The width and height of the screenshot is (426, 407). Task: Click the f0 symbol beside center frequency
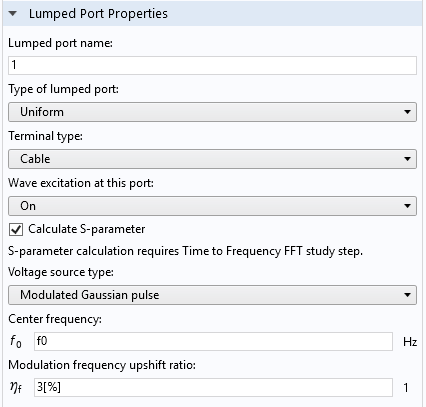16,342
